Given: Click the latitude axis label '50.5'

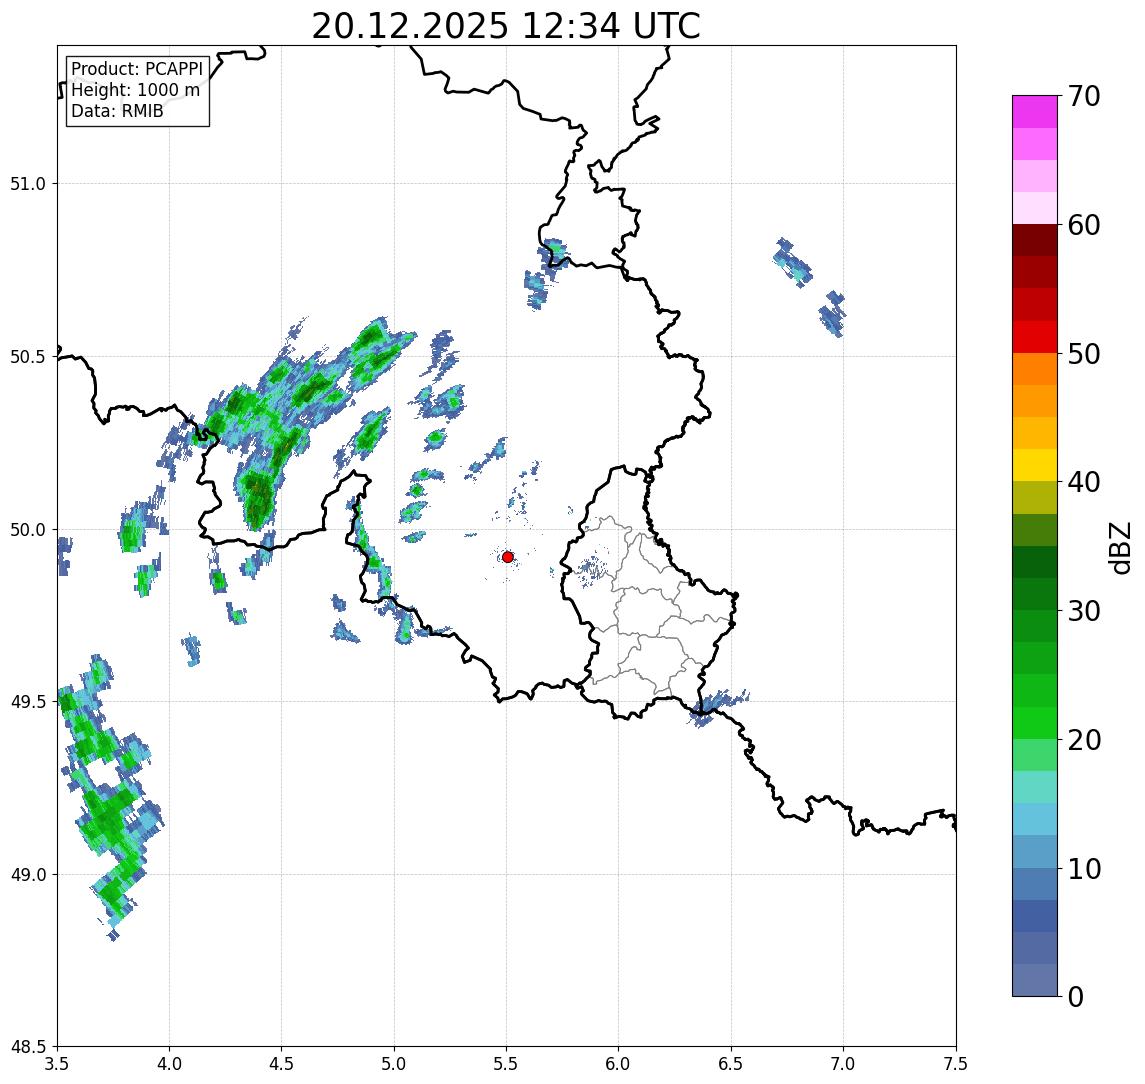Looking at the screenshot, I should [28, 357].
